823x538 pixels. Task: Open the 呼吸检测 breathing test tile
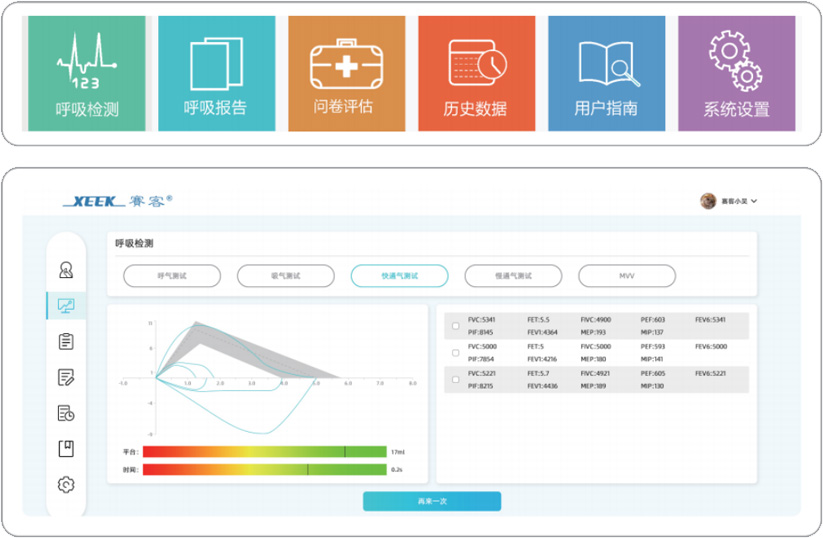point(87,73)
